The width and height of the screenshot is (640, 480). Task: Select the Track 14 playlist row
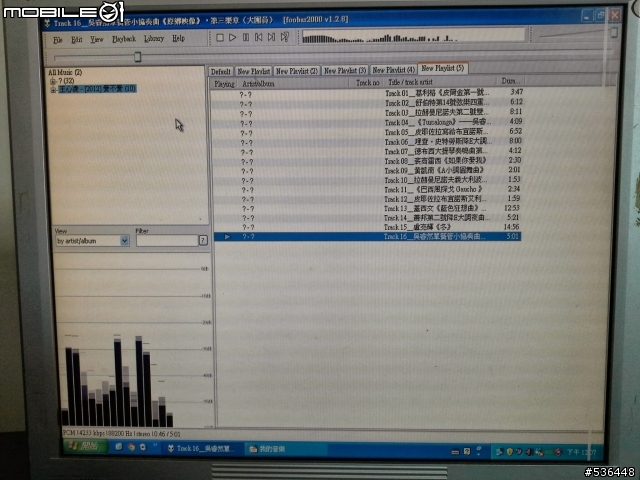pos(367,218)
